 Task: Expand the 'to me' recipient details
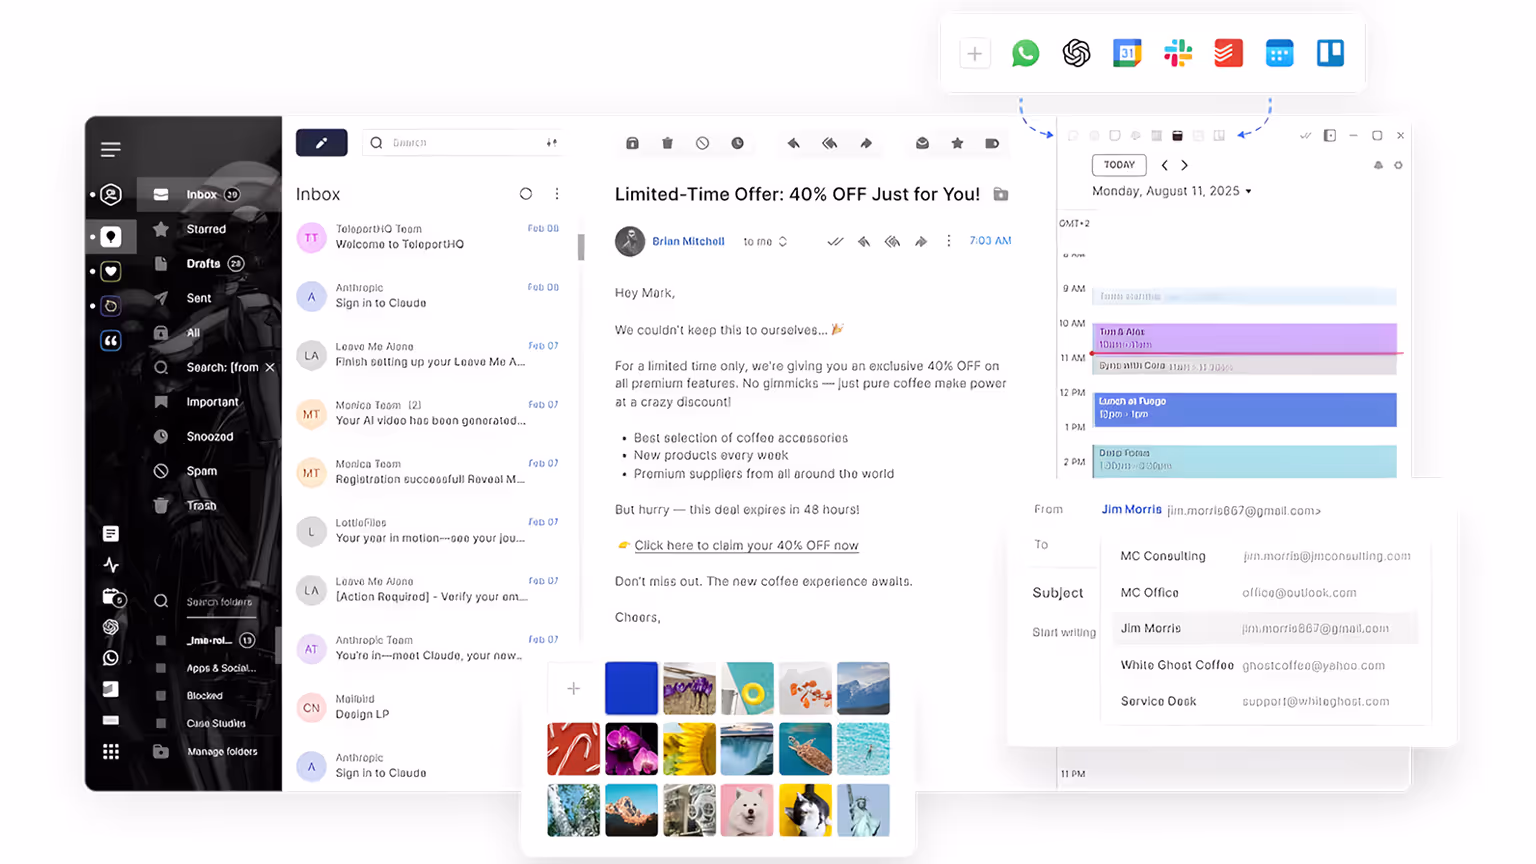pyautogui.click(x=765, y=241)
